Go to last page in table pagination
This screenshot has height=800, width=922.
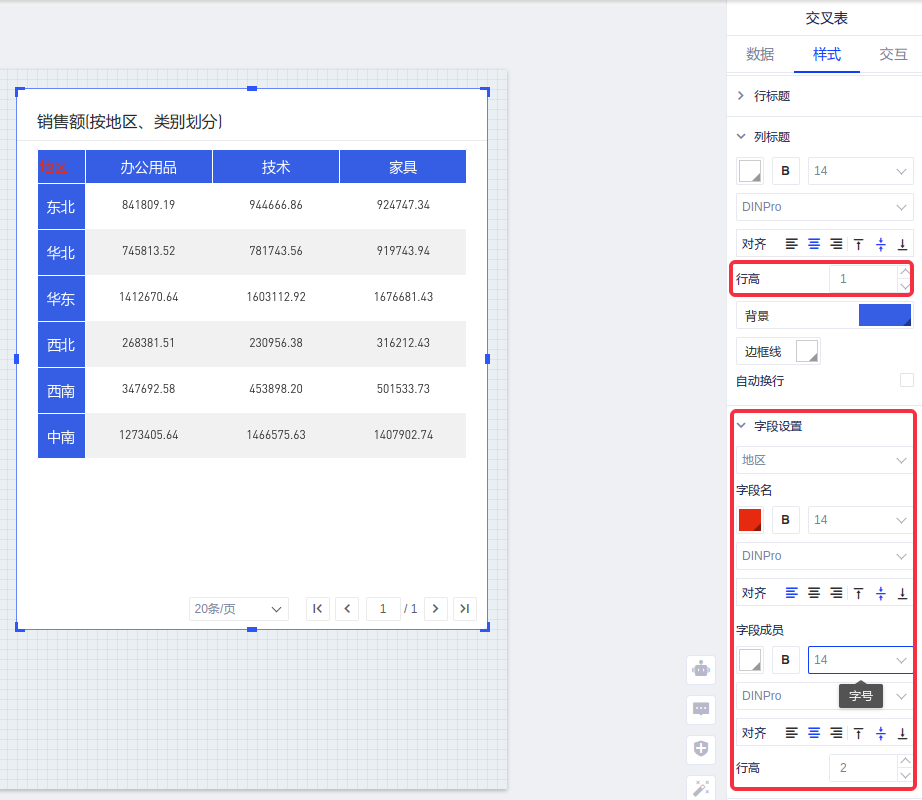(x=464, y=608)
